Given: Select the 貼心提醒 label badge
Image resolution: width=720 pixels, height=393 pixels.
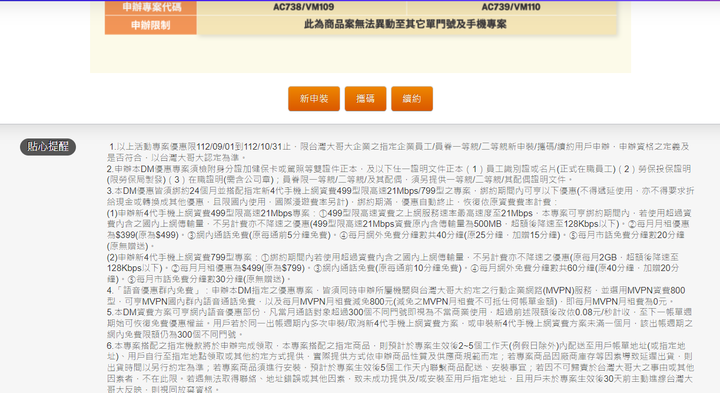Looking at the screenshot, I should point(48,147).
